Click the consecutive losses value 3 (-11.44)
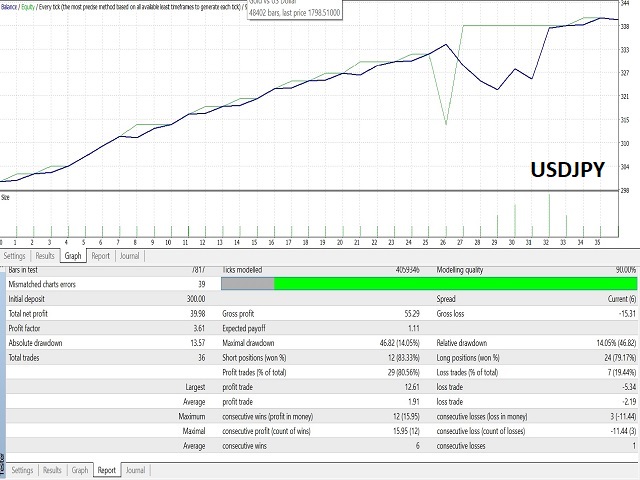The width and height of the screenshot is (640, 480). pyautogui.click(x=624, y=416)
